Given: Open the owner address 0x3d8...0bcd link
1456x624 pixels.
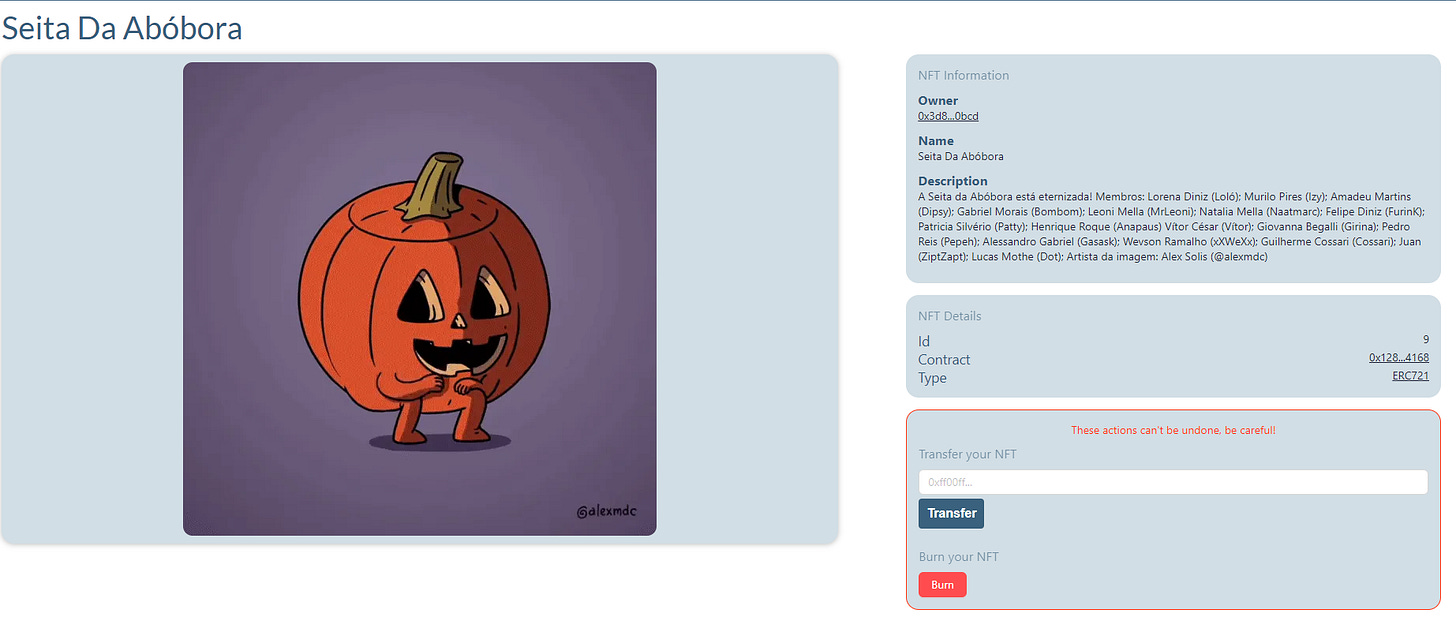Looking at the screenshot, I should pos(948,116).
